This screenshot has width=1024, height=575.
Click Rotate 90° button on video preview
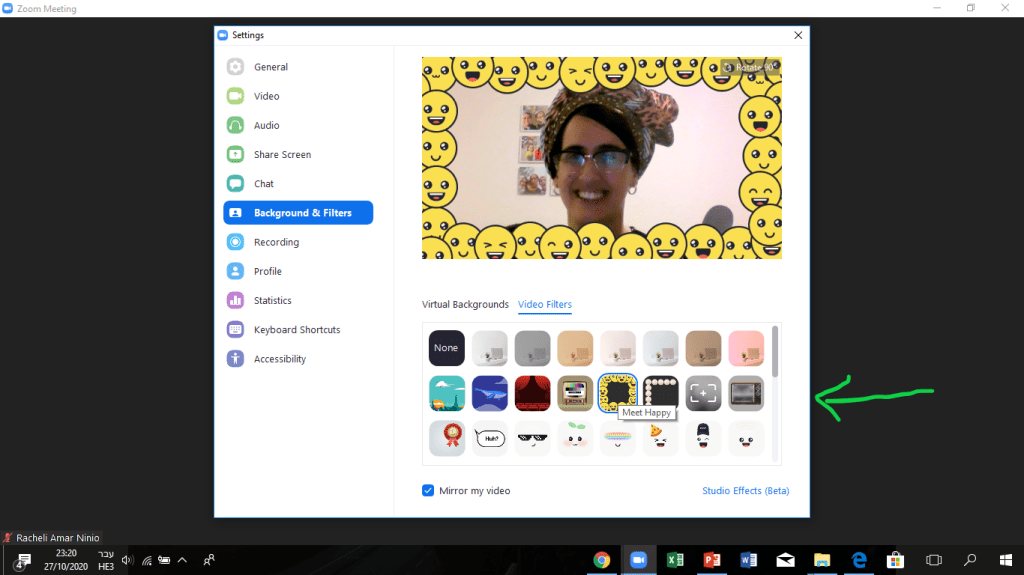(x=749, y=67)
